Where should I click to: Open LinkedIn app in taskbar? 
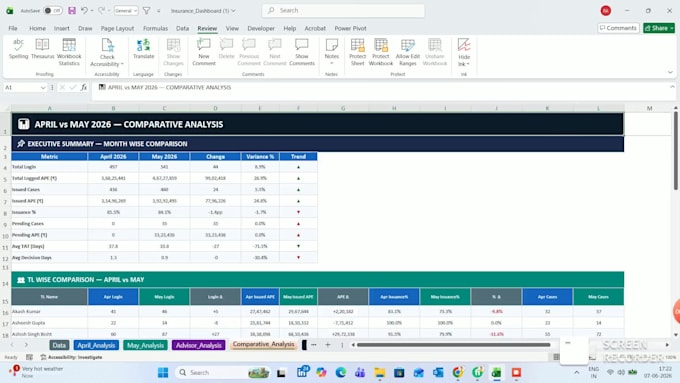click(302, 372)
